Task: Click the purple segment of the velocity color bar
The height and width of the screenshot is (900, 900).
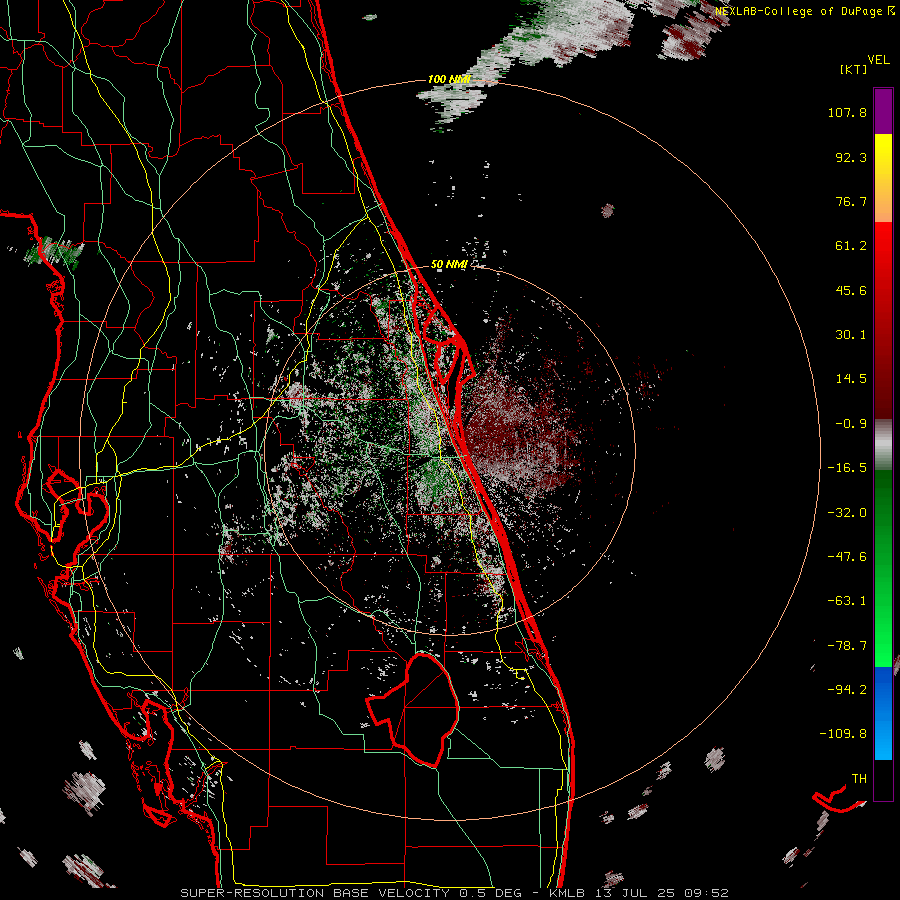Action: click(x=883, y=111)
